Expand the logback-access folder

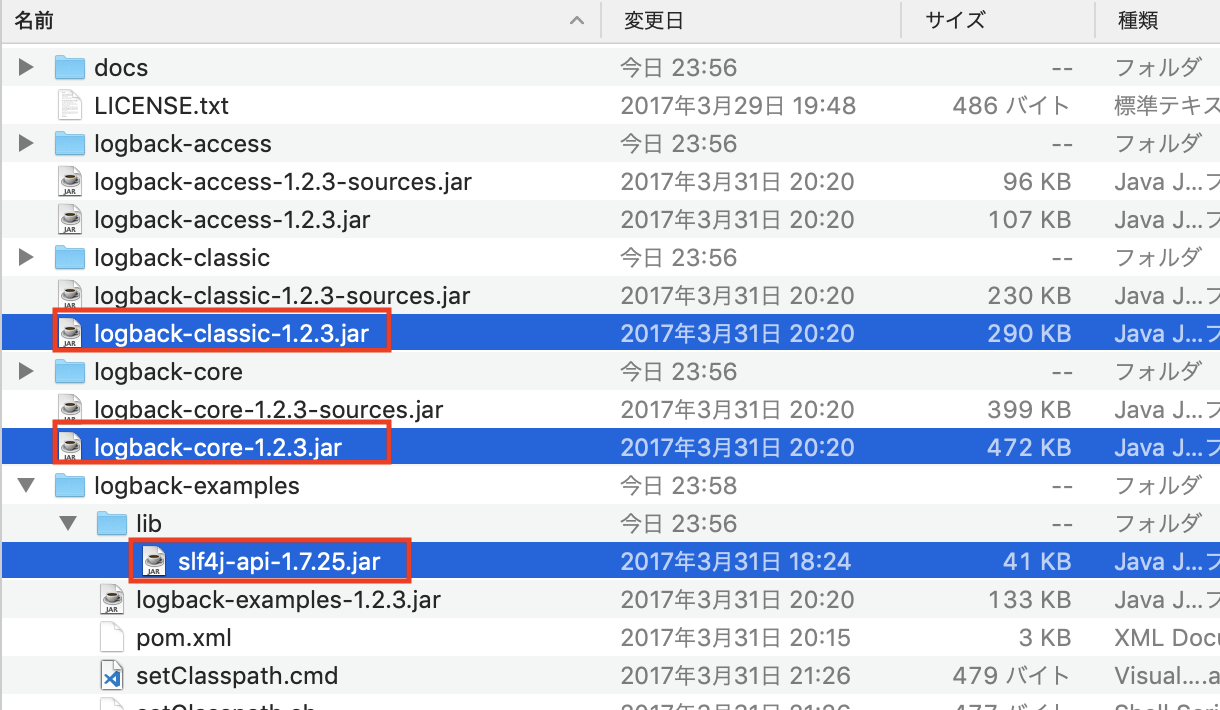27,144
